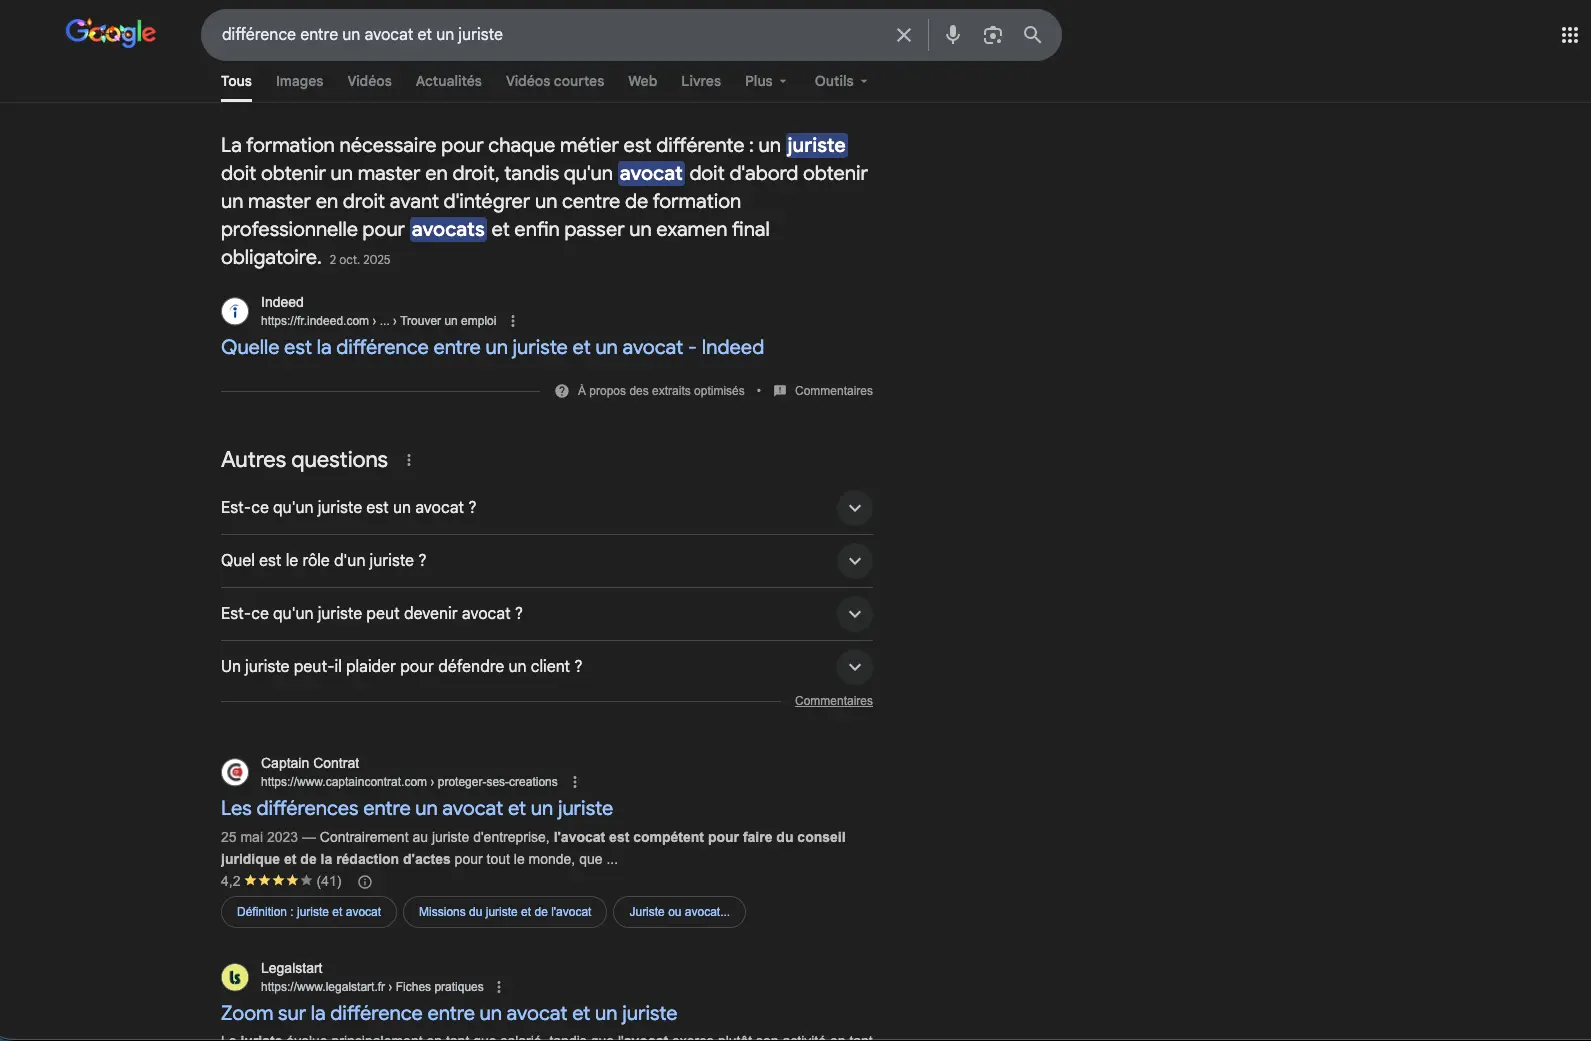Expand 'Est-ce qu'un juriste est un avocat ?'
This screenshot has width=1591, height=1041.
854,508
